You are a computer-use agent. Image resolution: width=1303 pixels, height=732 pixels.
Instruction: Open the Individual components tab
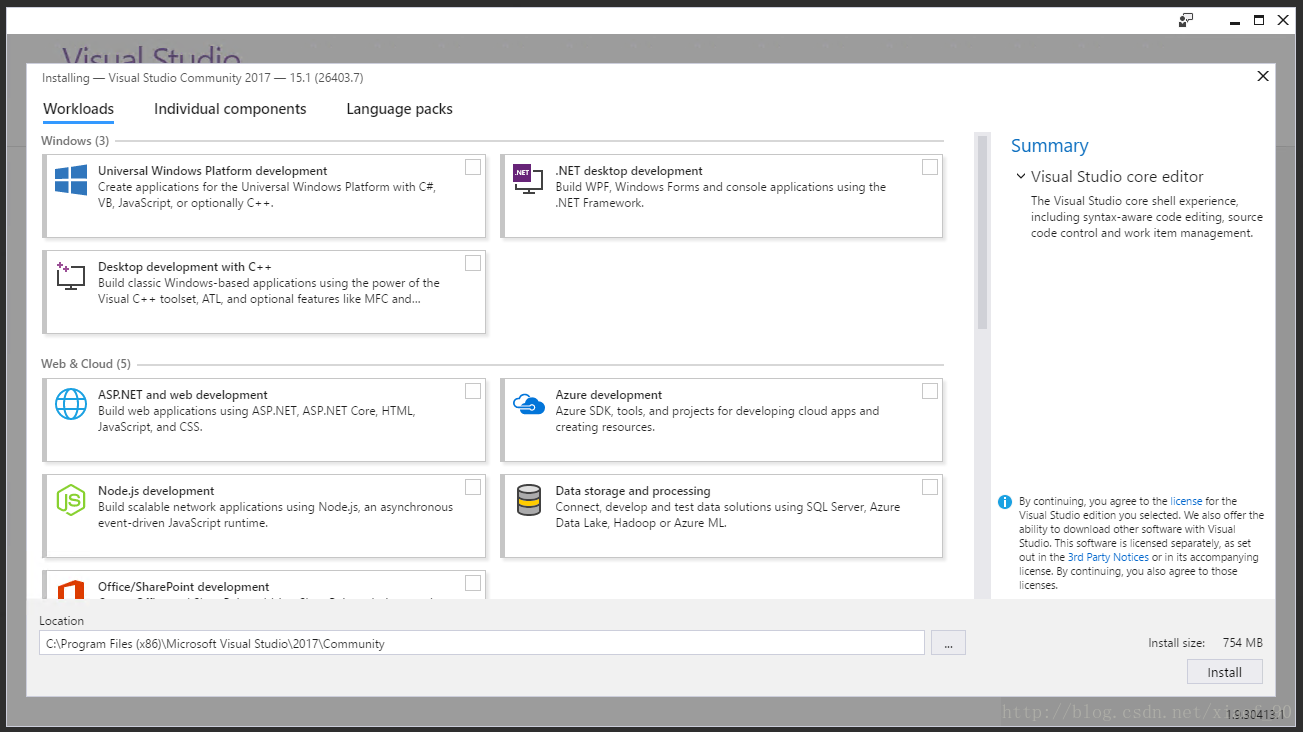[230, 109]
